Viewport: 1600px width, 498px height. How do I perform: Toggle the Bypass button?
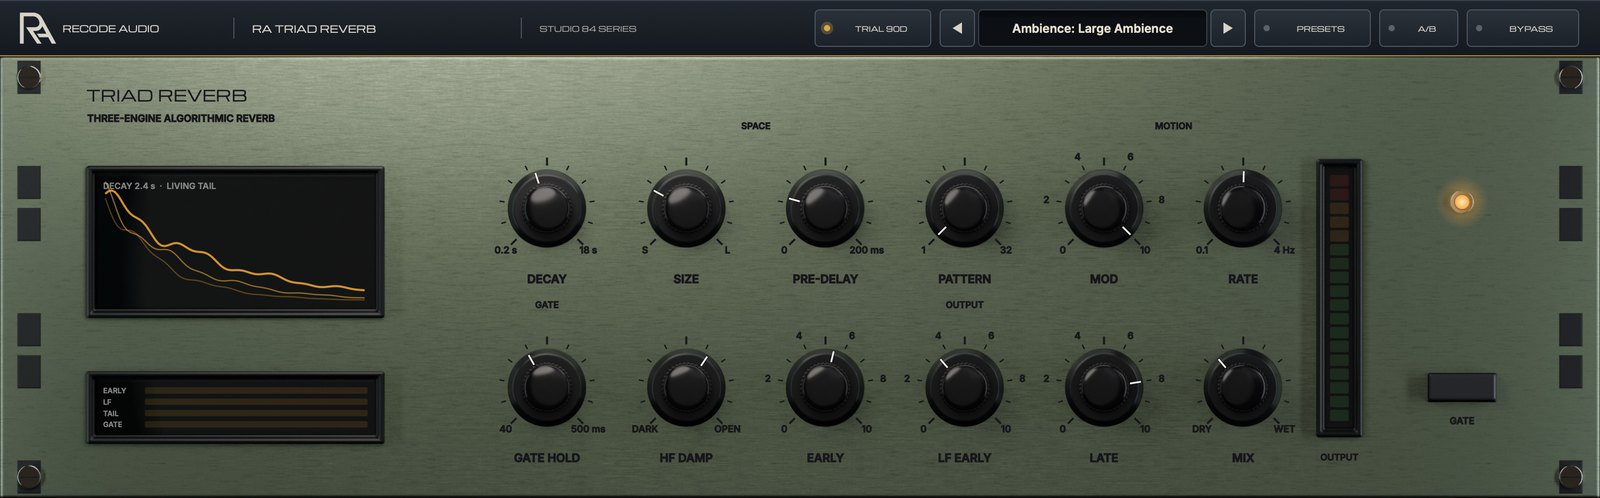pos(1522,28)
